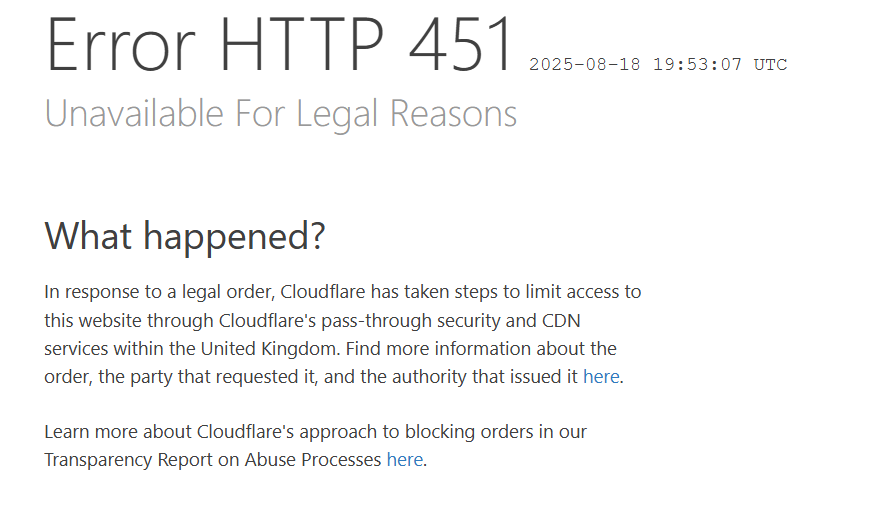This screenshot has height=523, width=894.
Task: Click "Find more information about the" sentence start
Action: click(x=481, y=348)
